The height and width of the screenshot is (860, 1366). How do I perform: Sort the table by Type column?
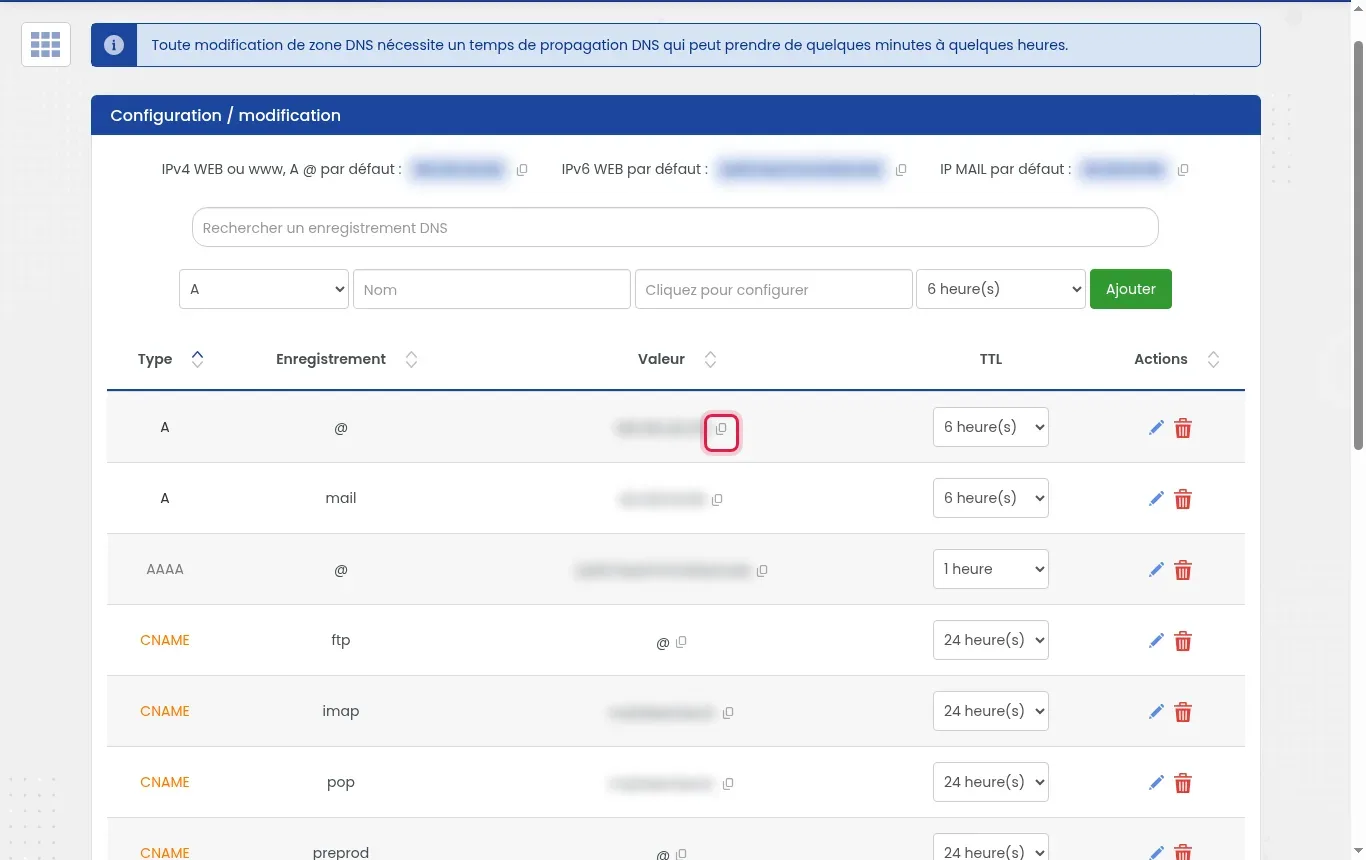(x=198, y=360)
